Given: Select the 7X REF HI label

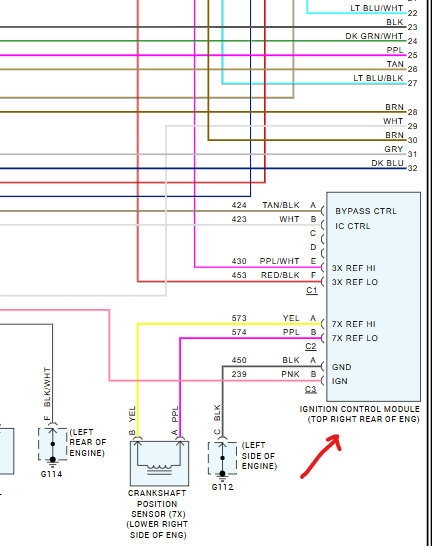Looking at the screenshot, I should tap(354, 324).
